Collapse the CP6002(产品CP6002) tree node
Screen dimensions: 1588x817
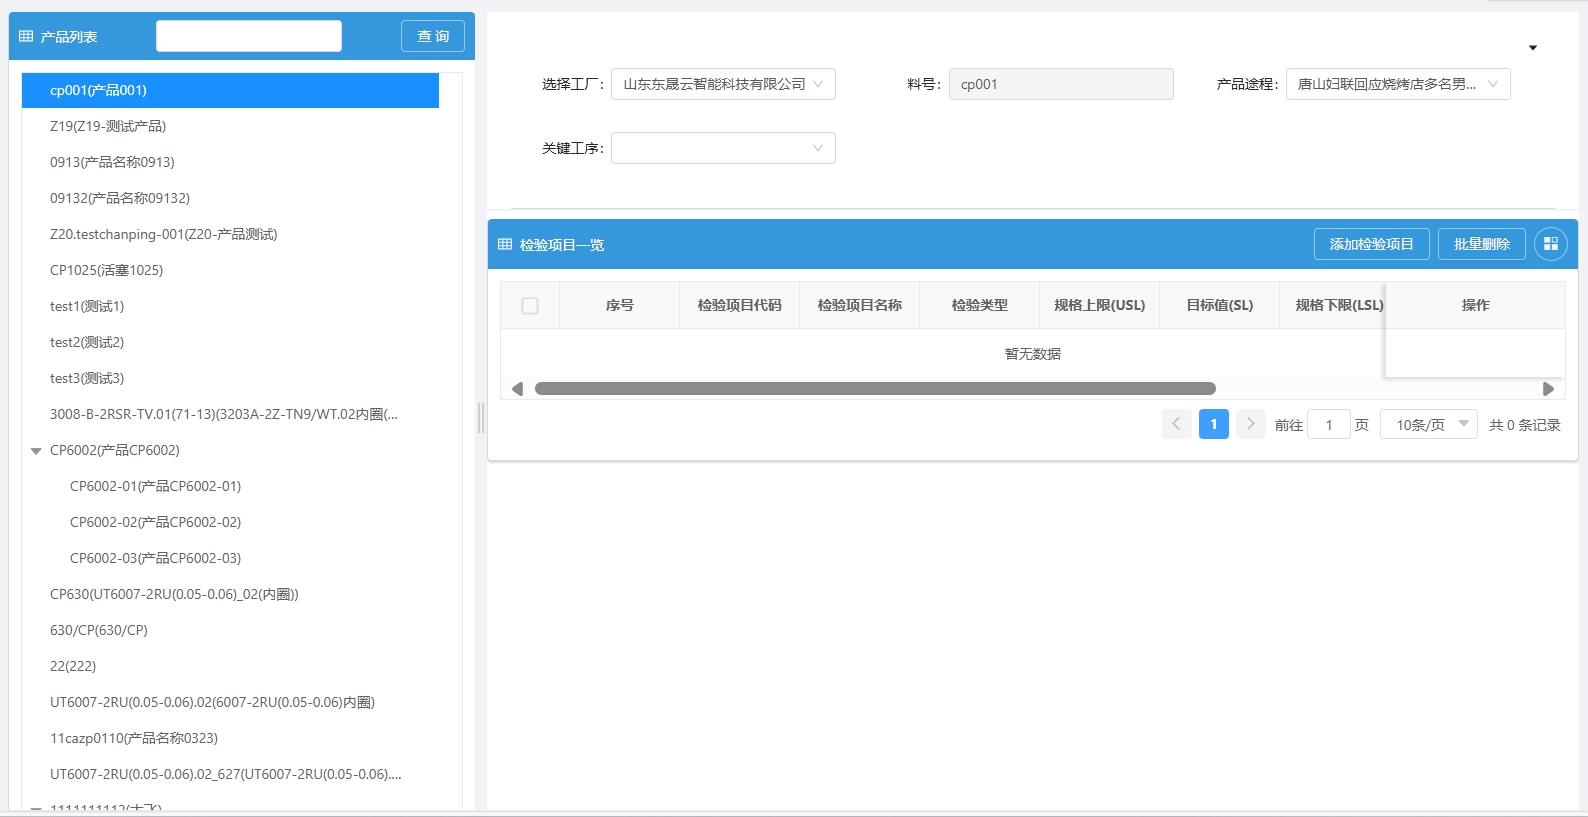pyautogui.click(x=36, y=451)
